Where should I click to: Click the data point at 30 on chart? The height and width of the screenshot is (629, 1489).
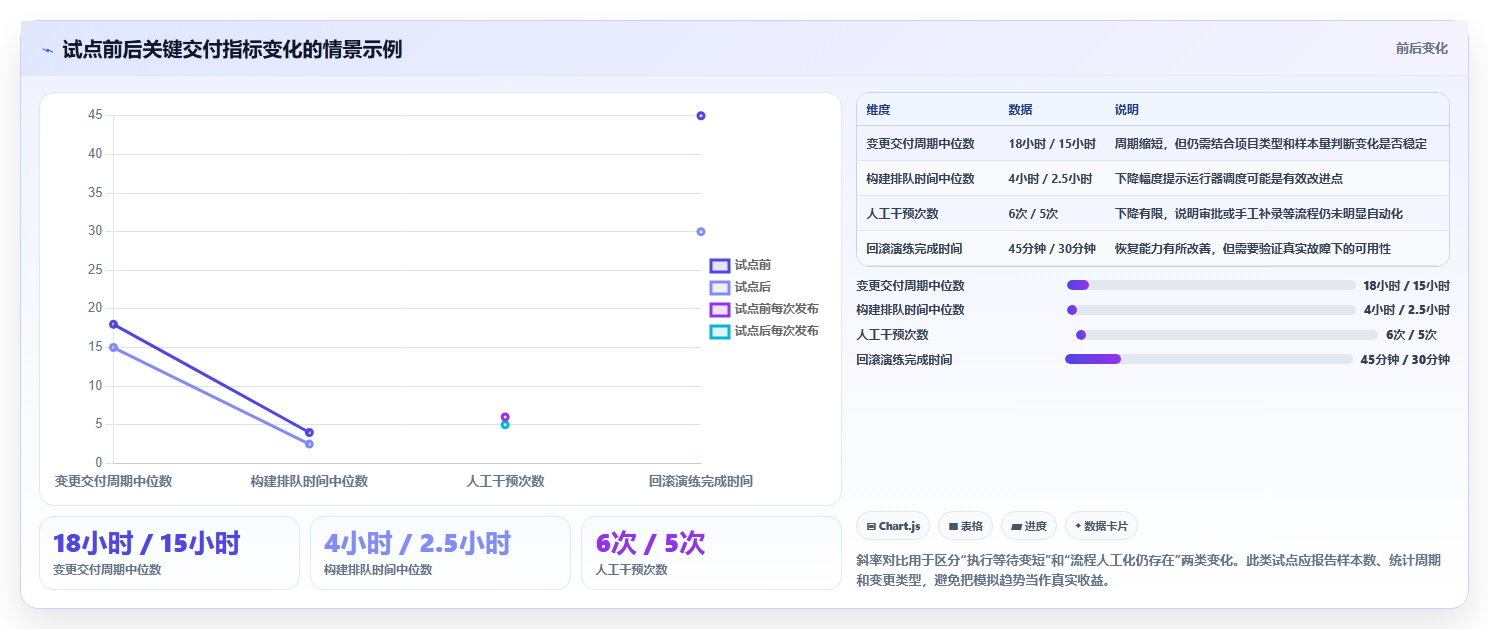(x=701, y=231)
